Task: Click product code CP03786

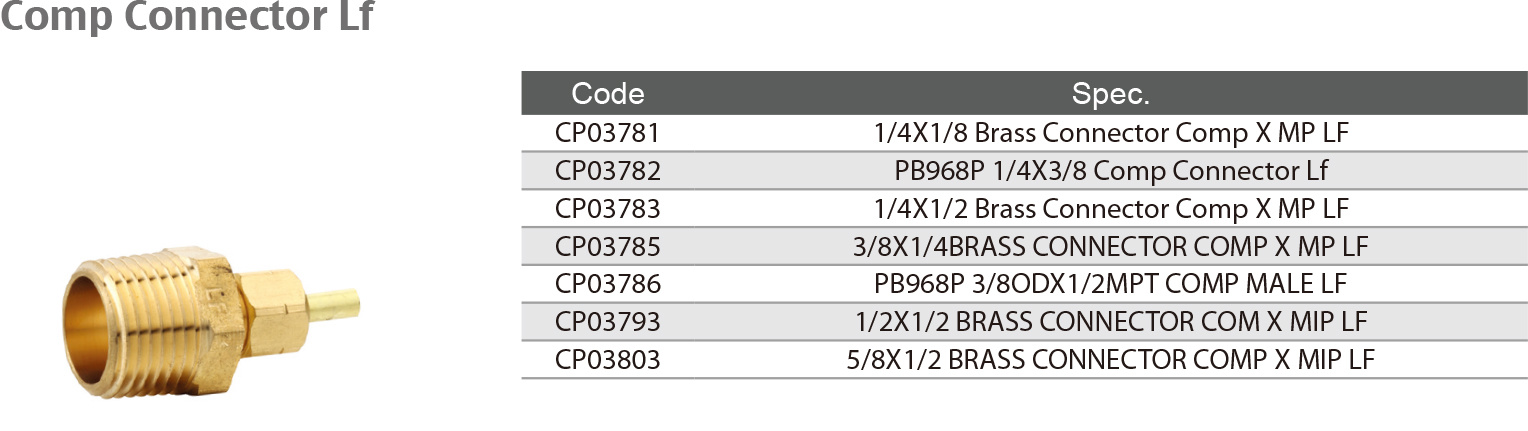Action: click(x=608, y=284)
